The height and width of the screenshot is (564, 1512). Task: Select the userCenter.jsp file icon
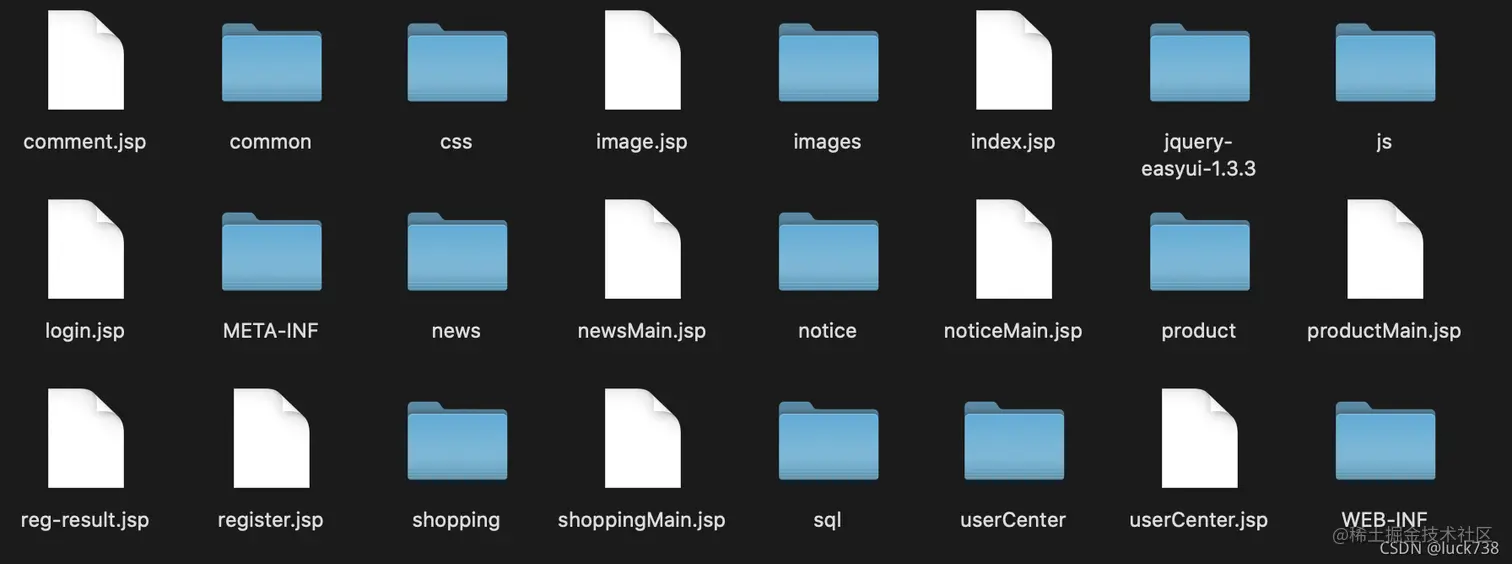[1199, 438]
